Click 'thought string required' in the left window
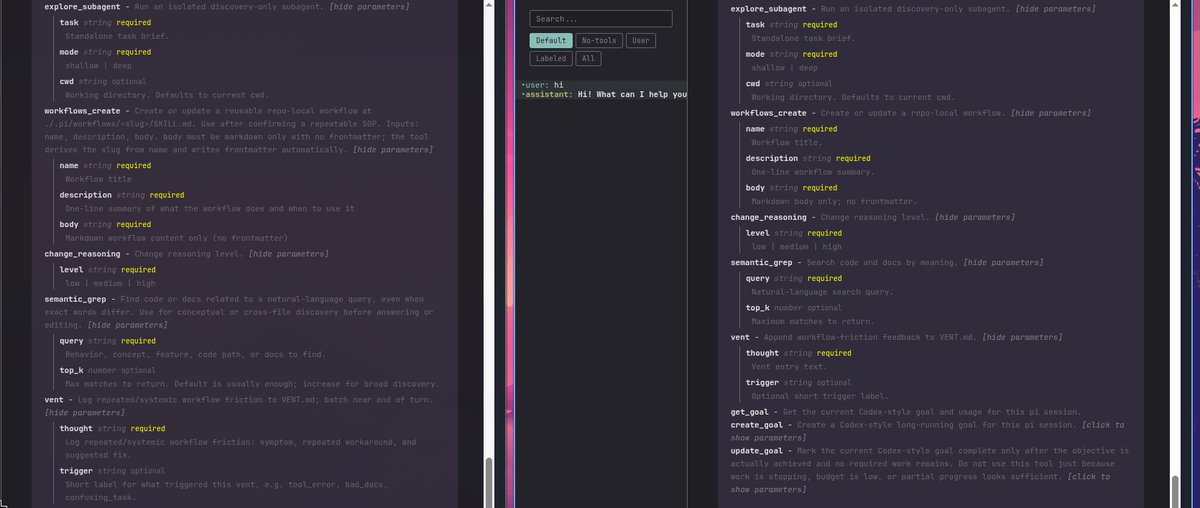This screenshot has width=1200, height=508. (113, 429)
